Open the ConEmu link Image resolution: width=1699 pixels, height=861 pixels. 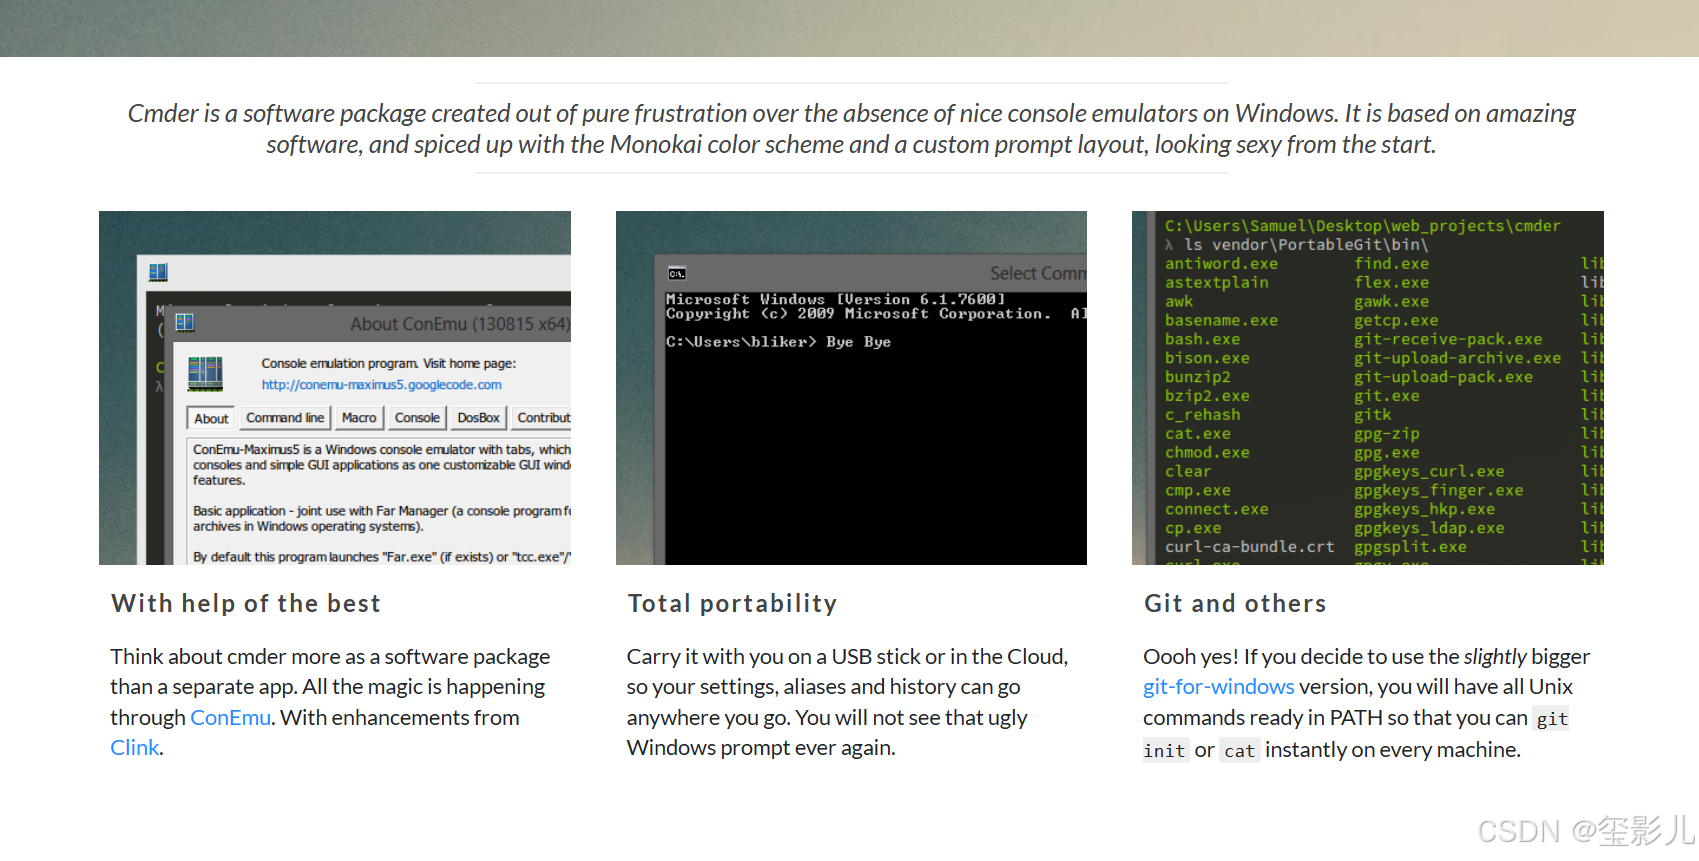[230, 718]
